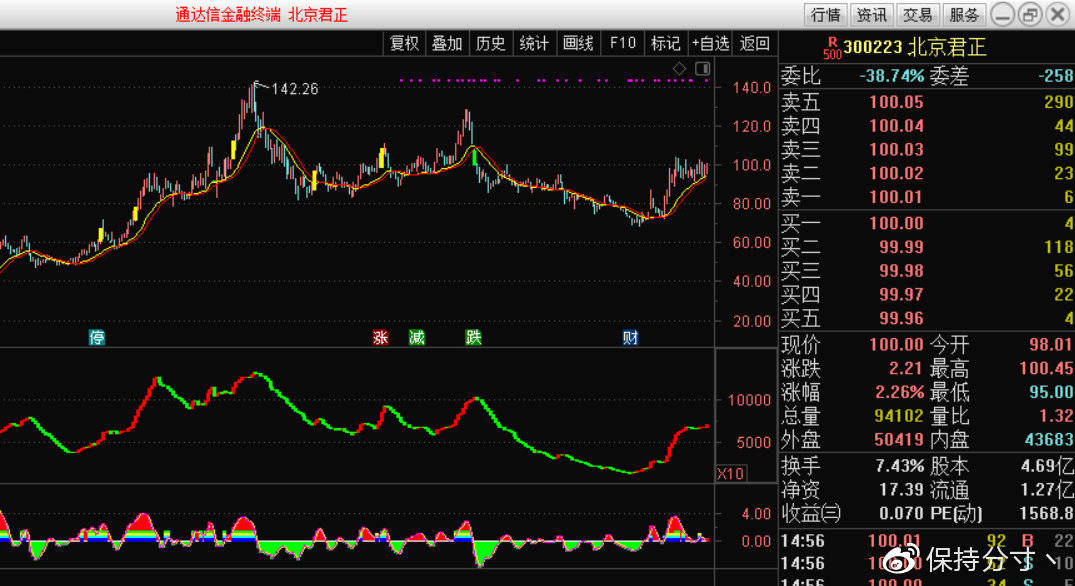Image resolution: width=1075 pixels, height=586 pixels.
Task: Click the blue 财 financial report marker
Action: (x=630, y=337)
